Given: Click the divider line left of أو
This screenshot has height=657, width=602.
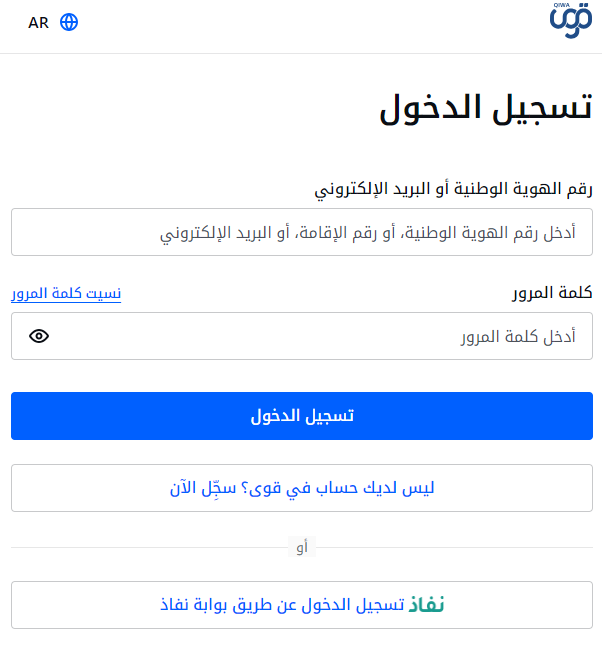Looking at the screenshot, I should pyautogui.click(x=150, y=548).
